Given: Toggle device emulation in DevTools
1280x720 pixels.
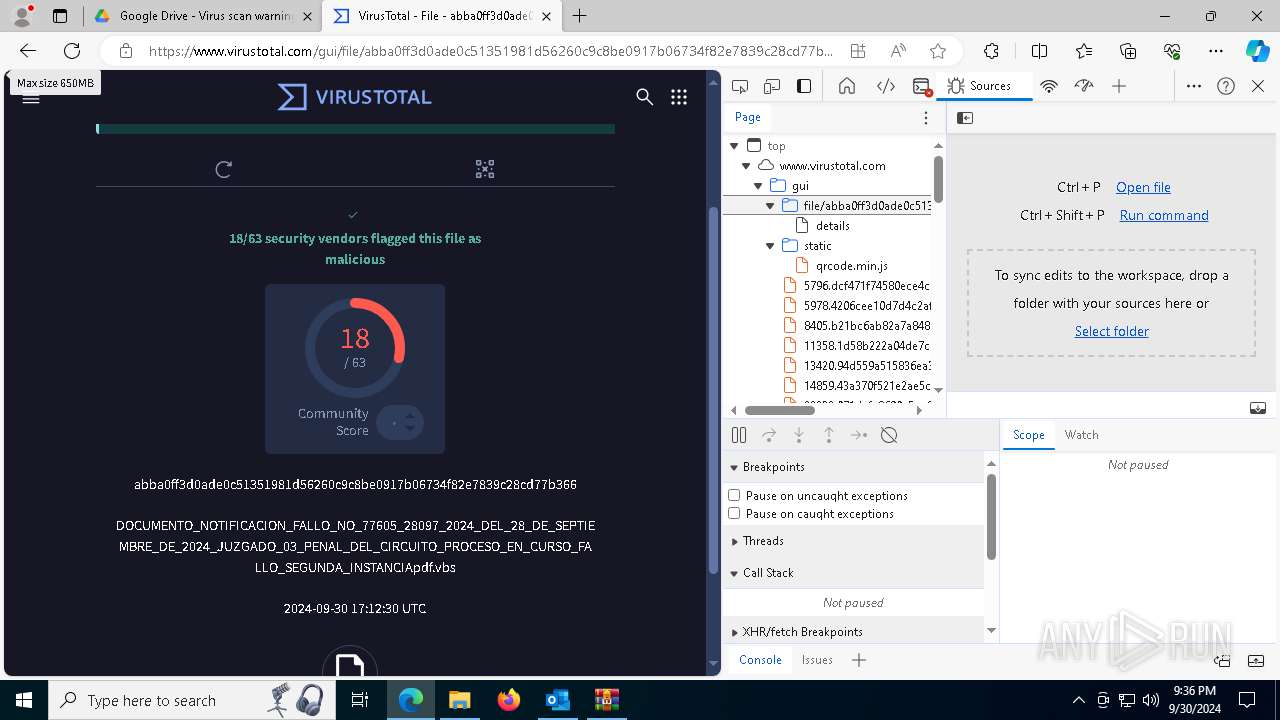Looking at the screenshot, I should point(772,86).
